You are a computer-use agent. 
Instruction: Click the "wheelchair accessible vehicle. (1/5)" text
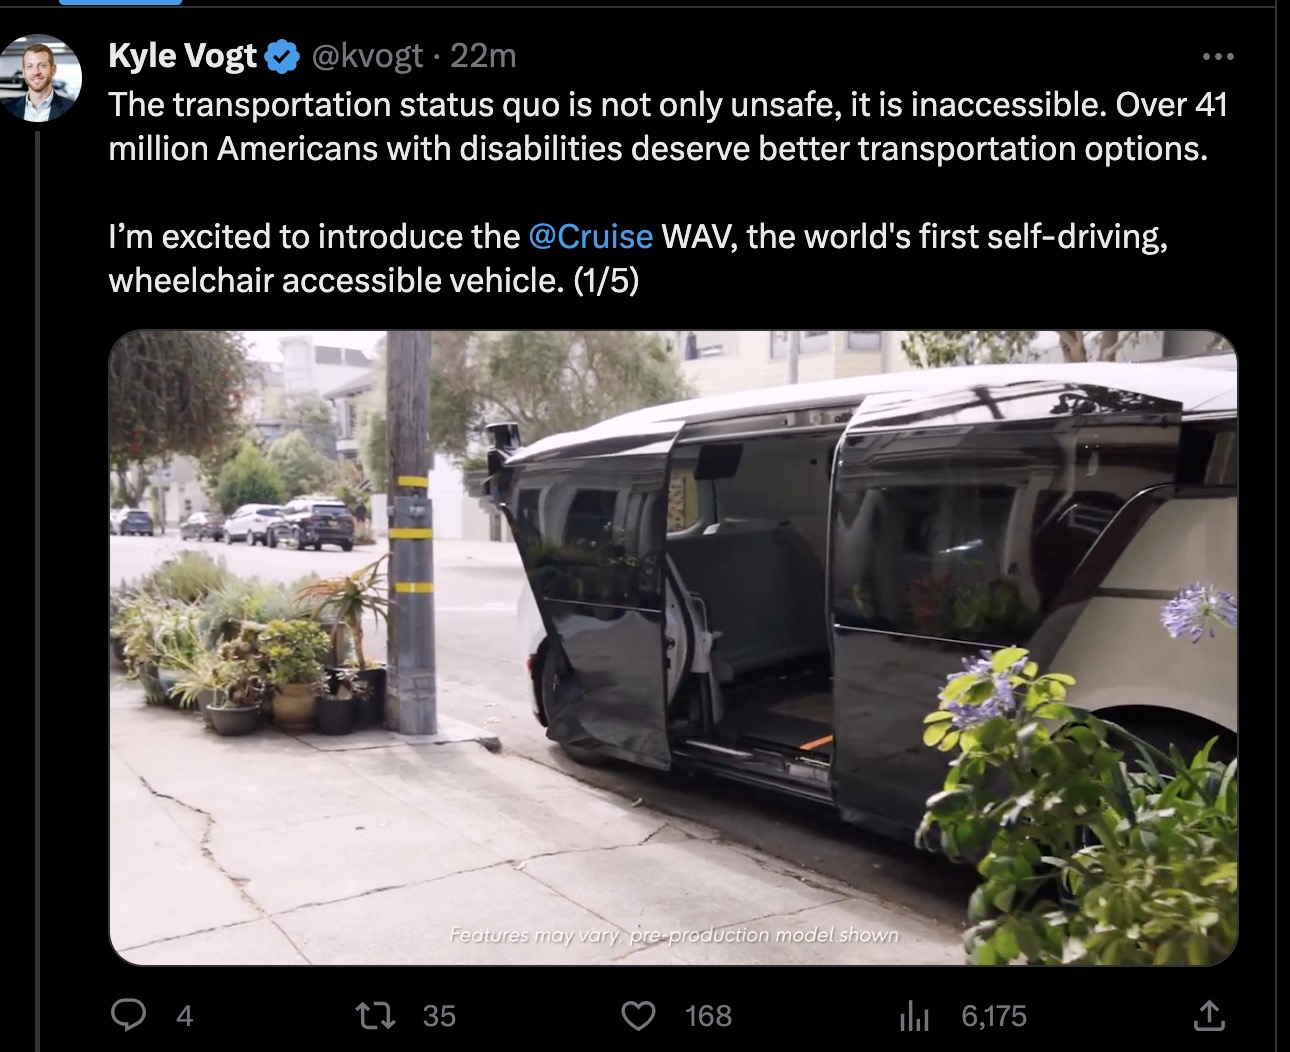[x=372, y=281]
